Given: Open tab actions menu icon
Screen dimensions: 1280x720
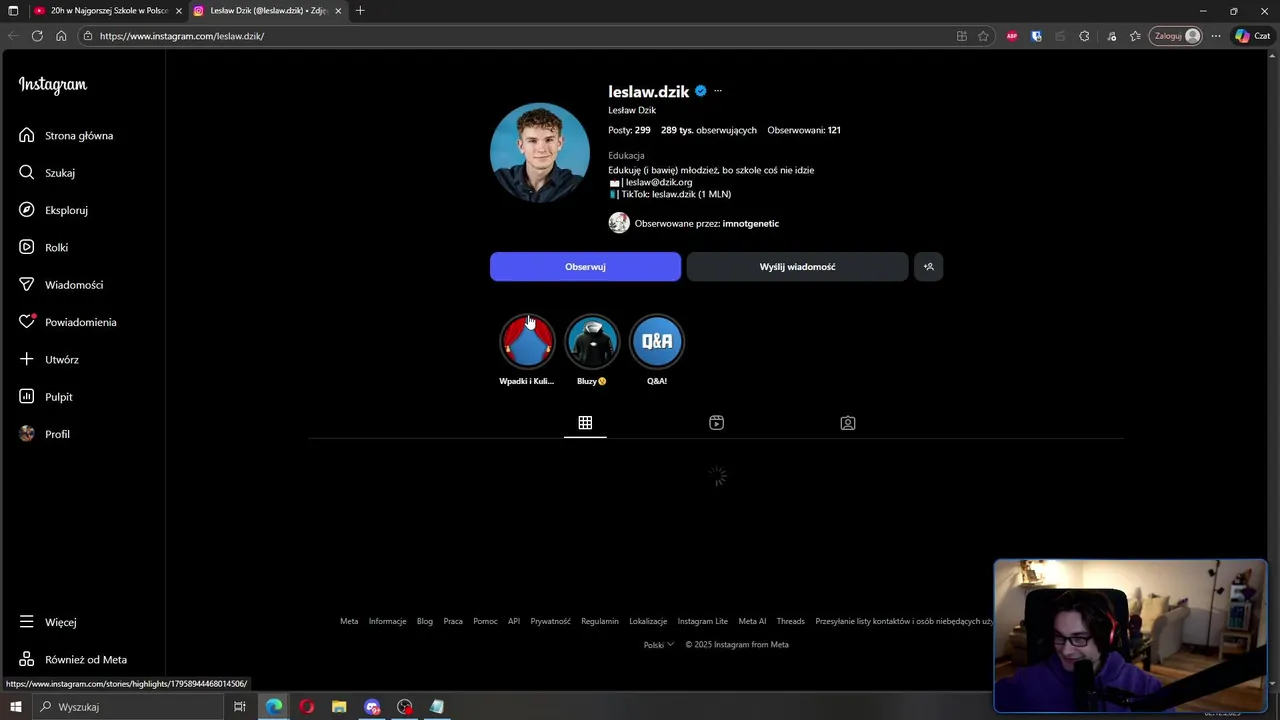Looking at the screenshot, I should pos(13,11).
